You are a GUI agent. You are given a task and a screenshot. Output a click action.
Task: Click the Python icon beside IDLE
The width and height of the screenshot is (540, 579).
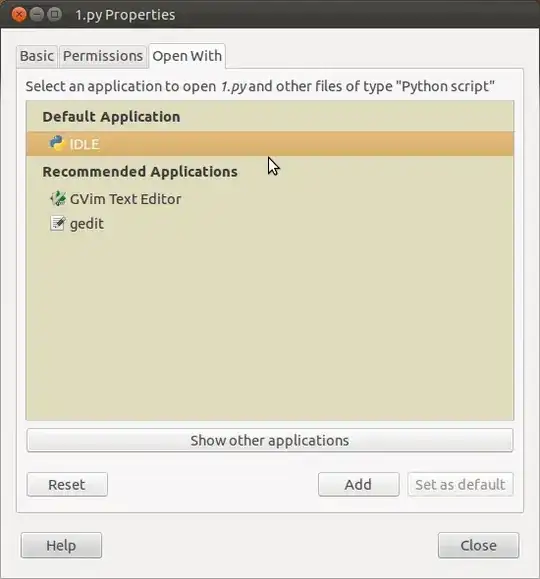(57, 143)
